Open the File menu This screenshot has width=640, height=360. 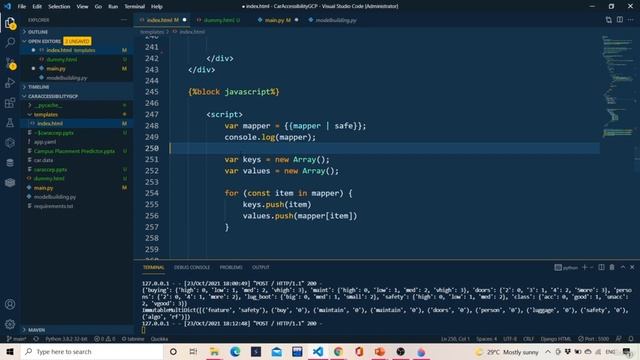click(x=22, y=7)
